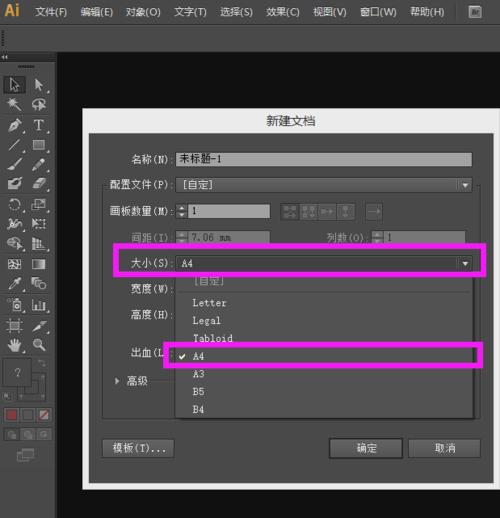Select the Pencil tool

pyautogui.click(x=39, y=164)
